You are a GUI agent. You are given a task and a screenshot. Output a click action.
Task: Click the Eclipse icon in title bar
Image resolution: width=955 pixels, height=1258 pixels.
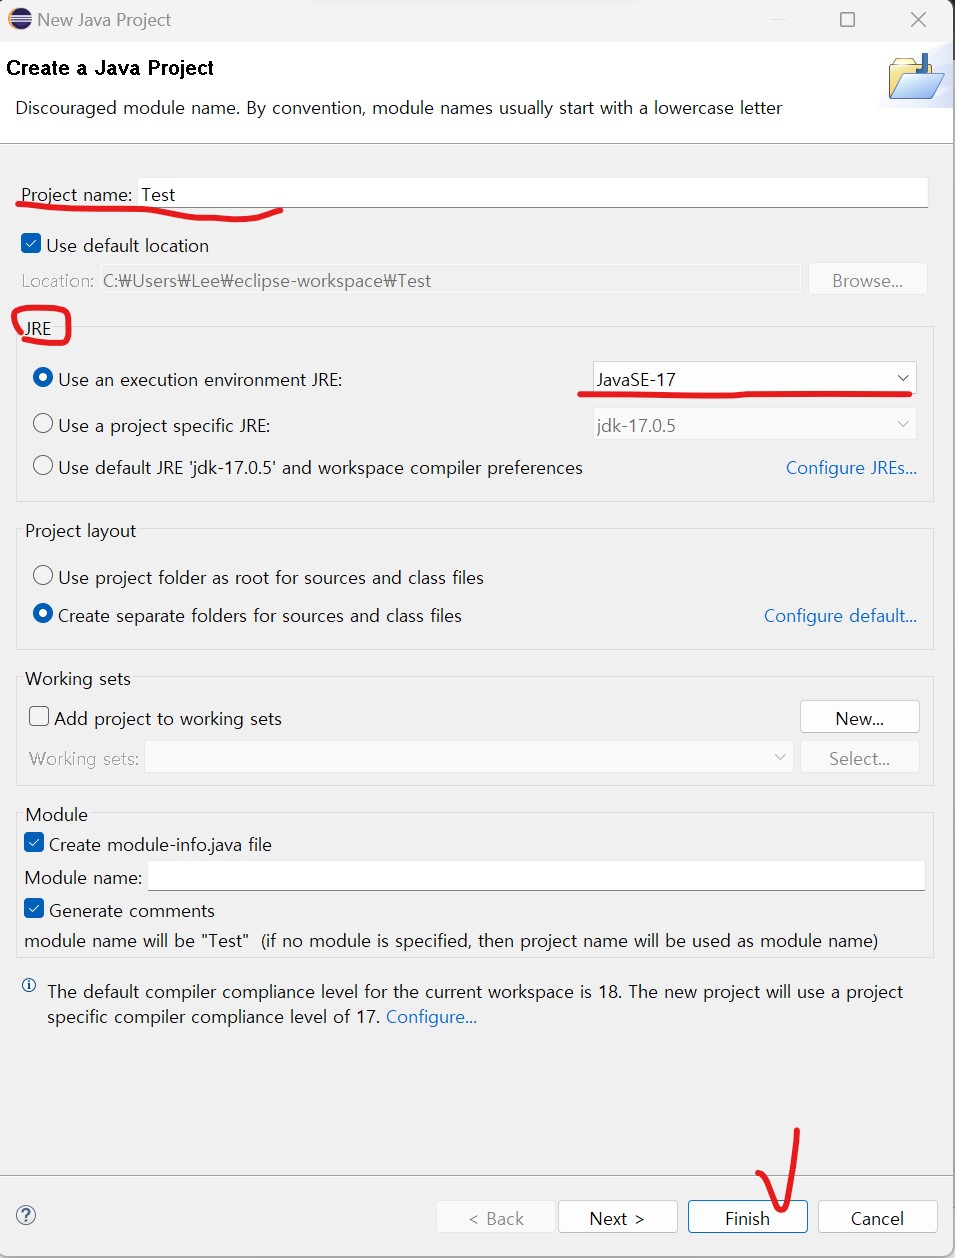coord(20,19)
